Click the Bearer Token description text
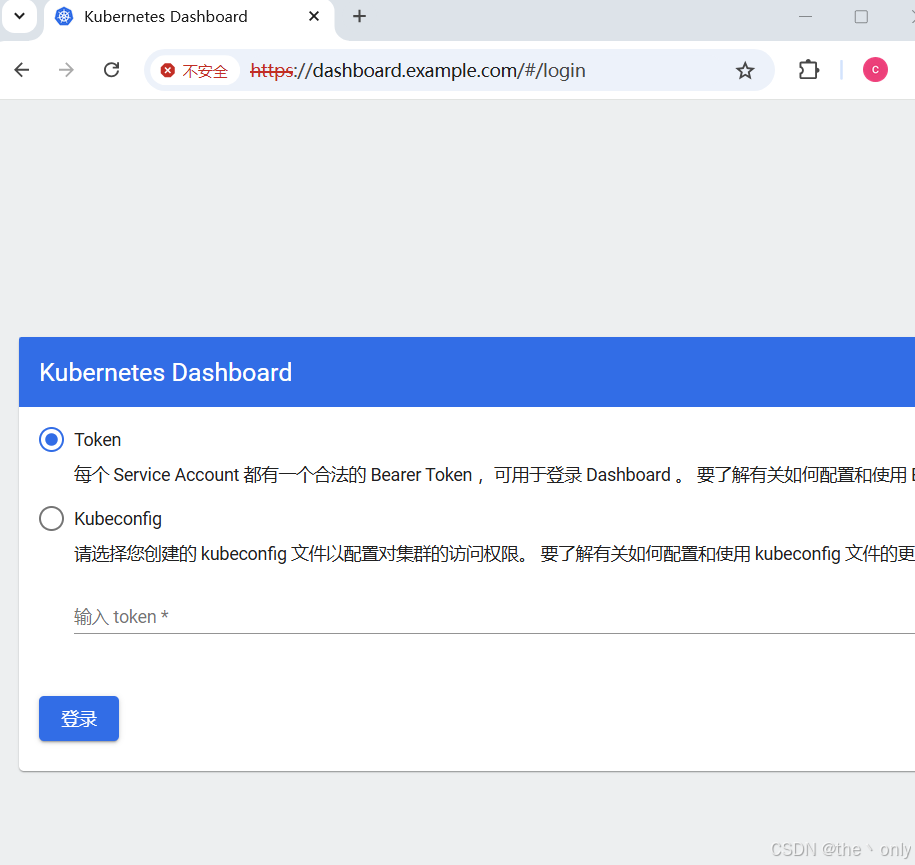The height and width of the screenshot is (865, 915). [x=494, y=475]
